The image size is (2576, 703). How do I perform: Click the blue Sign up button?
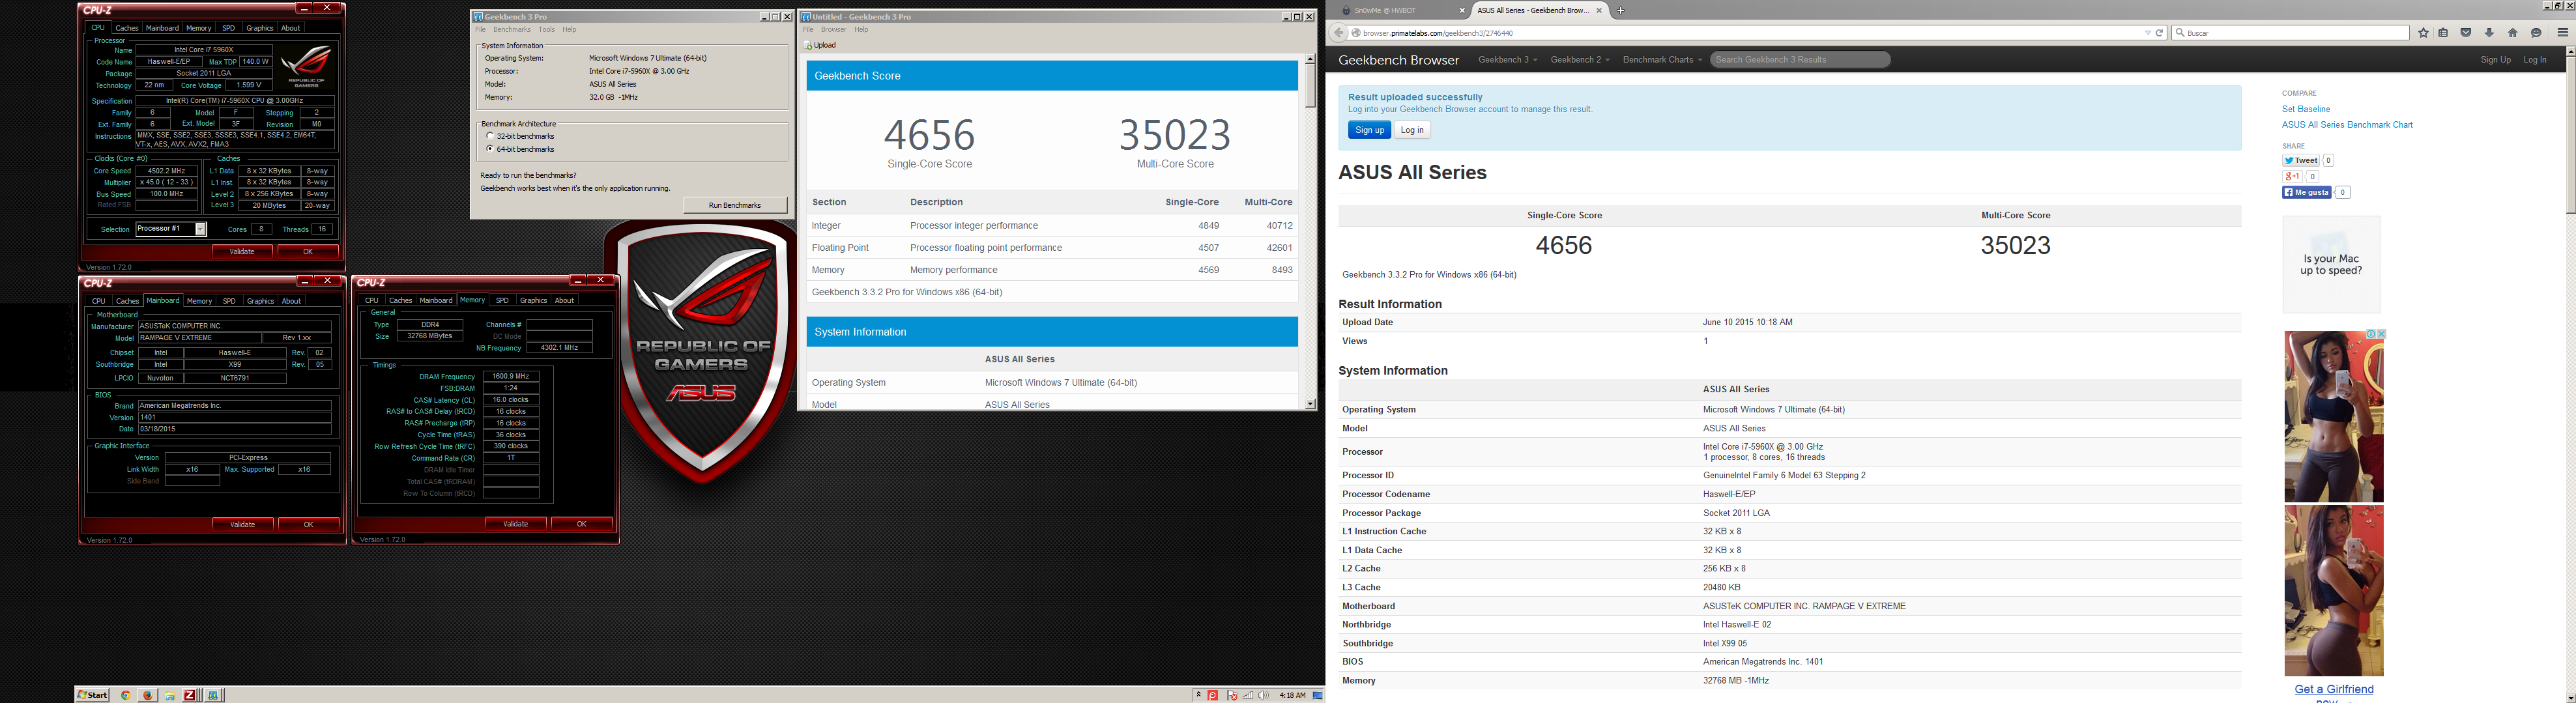point(1369,130)
